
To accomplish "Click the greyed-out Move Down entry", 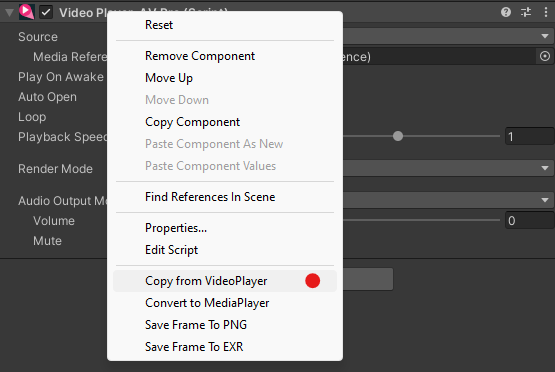I will (x=225, y=100).
